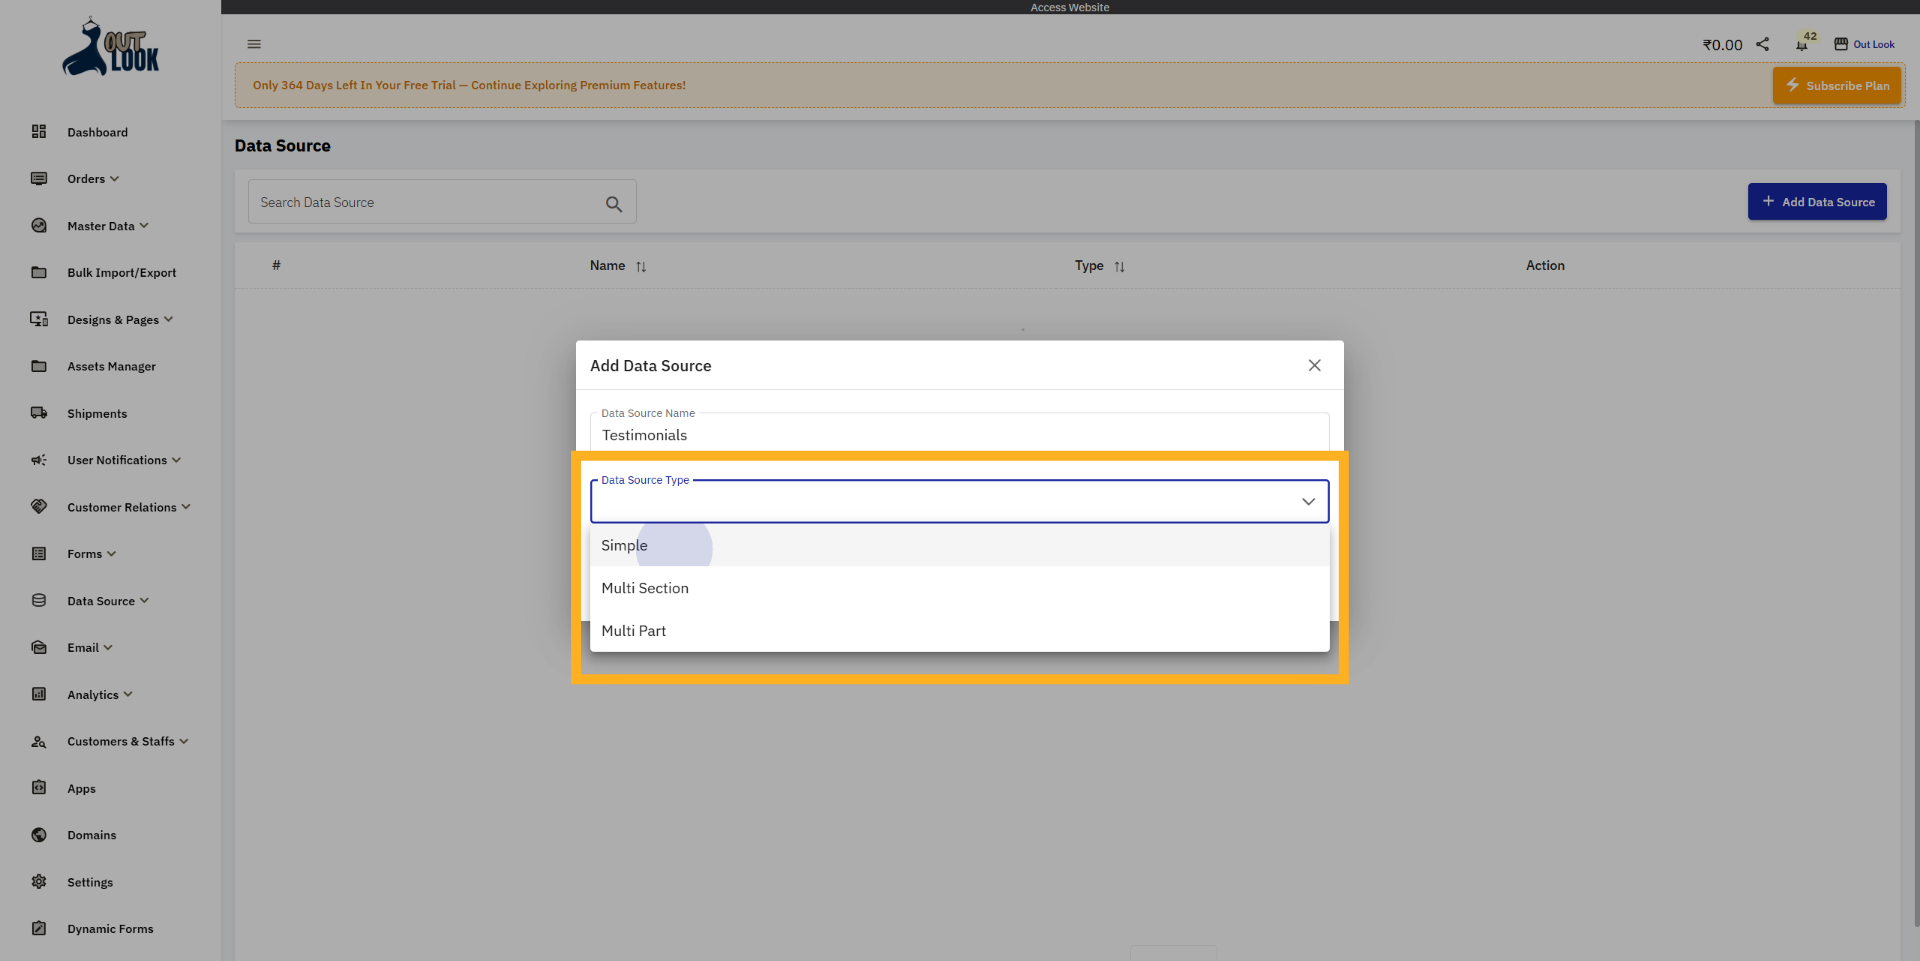Select the Dashboard icon in the sidebar

coord(38,131)
